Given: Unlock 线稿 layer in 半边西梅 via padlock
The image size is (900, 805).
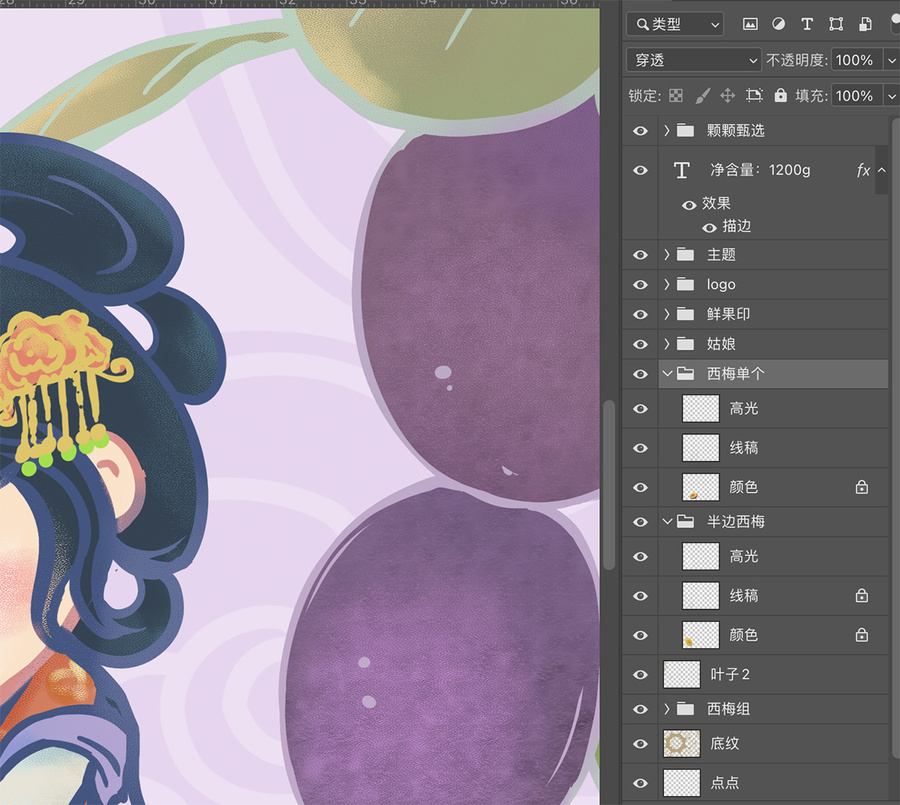Looking at the screenshot, I should pos(862,595).
